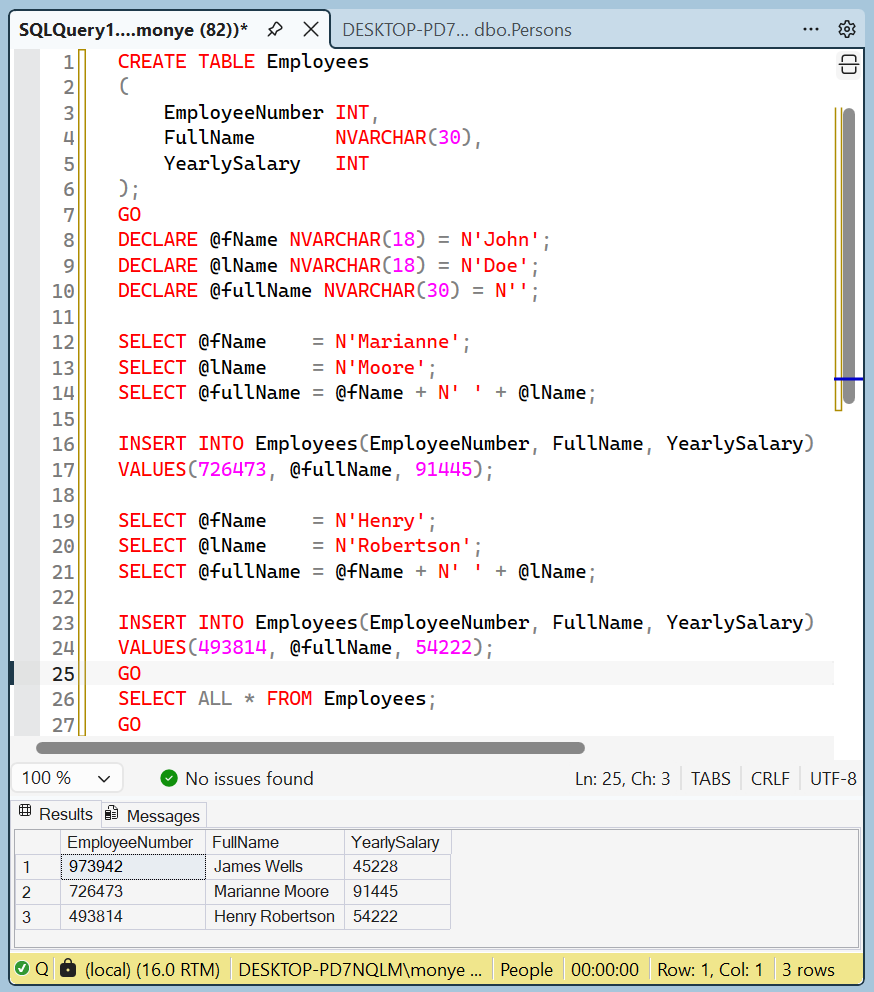Click the editor horizontal scrollbar thumb
The width and height of the screenshot is (874, 992).
coord(310,748)
